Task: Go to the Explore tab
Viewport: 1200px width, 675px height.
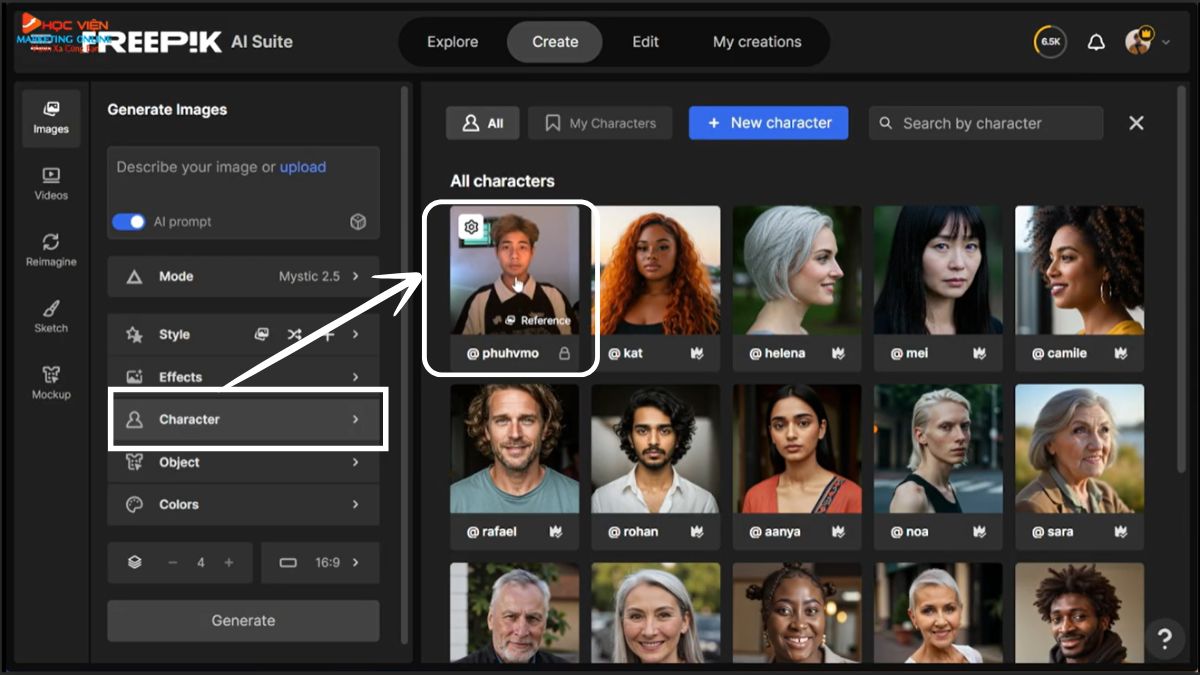Action: tap(452, 42)
